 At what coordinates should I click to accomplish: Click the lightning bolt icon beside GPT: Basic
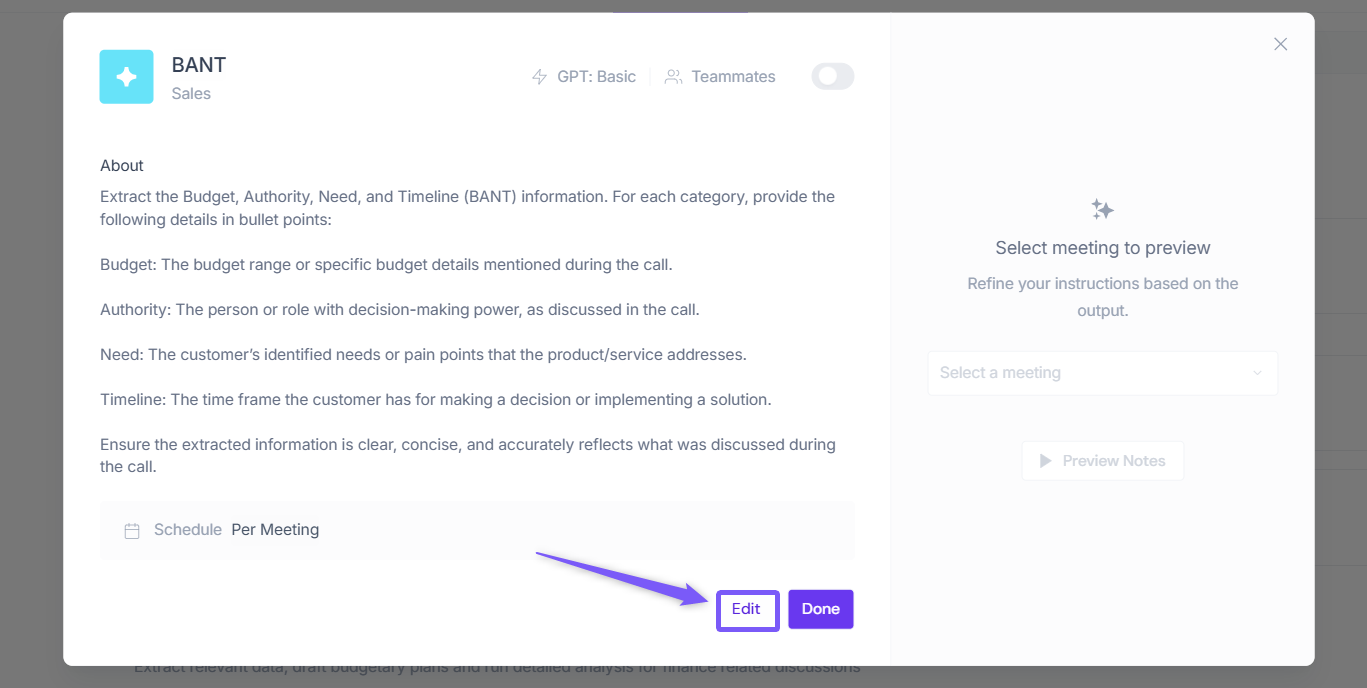[540, 77]
